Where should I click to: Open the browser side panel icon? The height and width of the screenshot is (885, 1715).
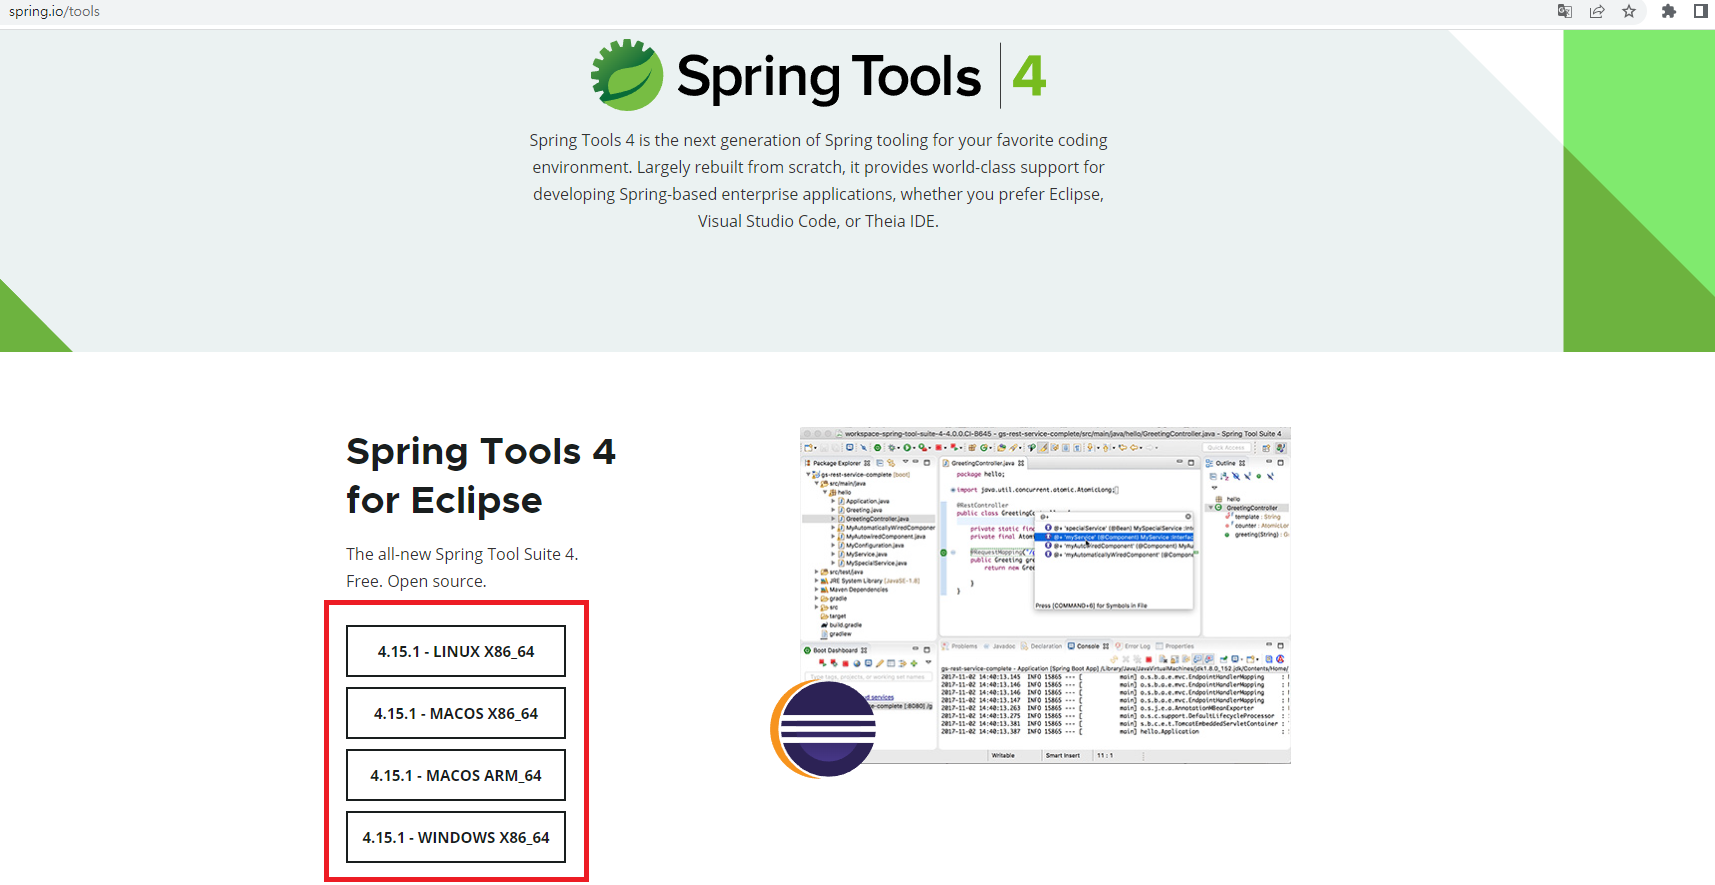(1700, 11)
